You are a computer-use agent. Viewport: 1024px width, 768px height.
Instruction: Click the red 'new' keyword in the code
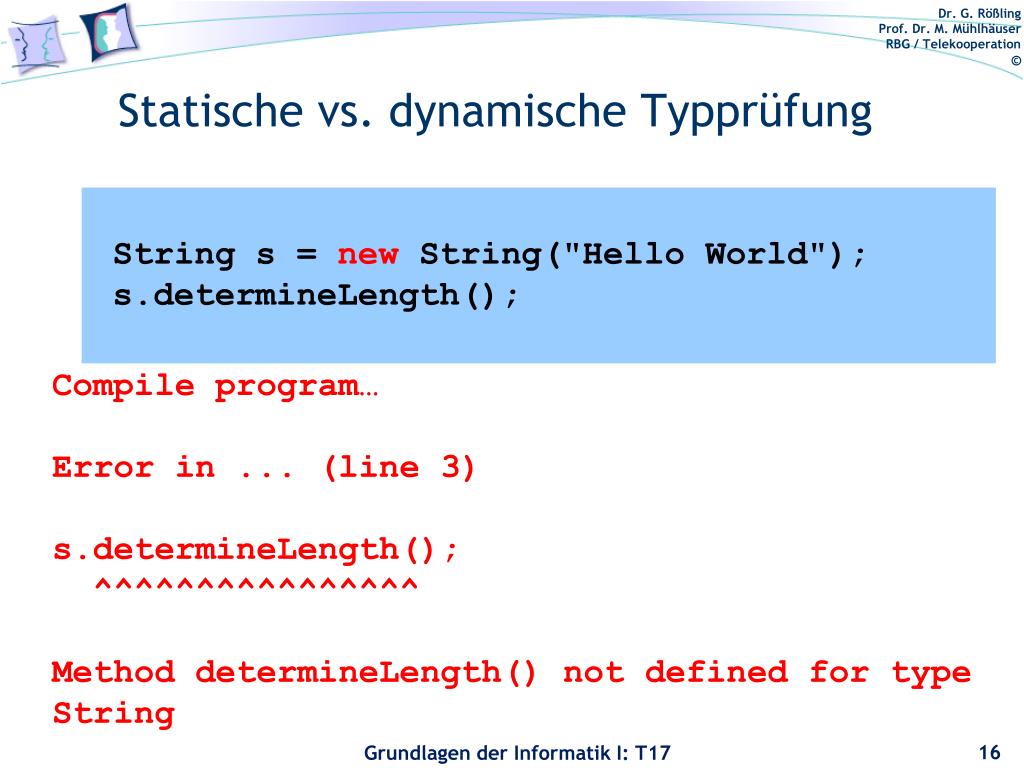368,254
